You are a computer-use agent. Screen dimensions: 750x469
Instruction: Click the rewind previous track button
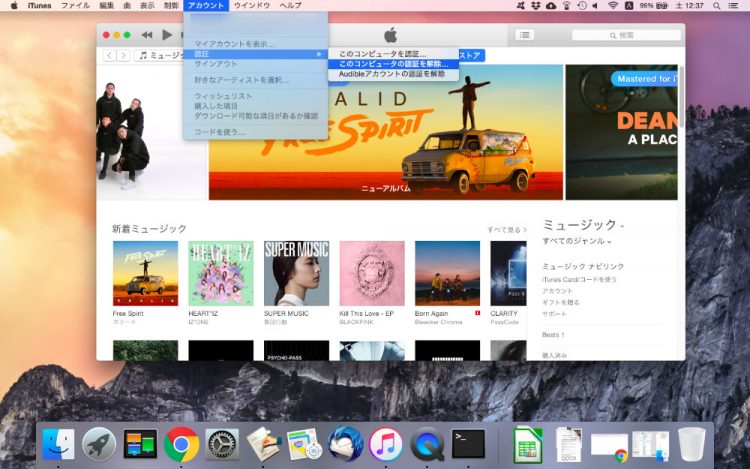[x=147, y=35]
